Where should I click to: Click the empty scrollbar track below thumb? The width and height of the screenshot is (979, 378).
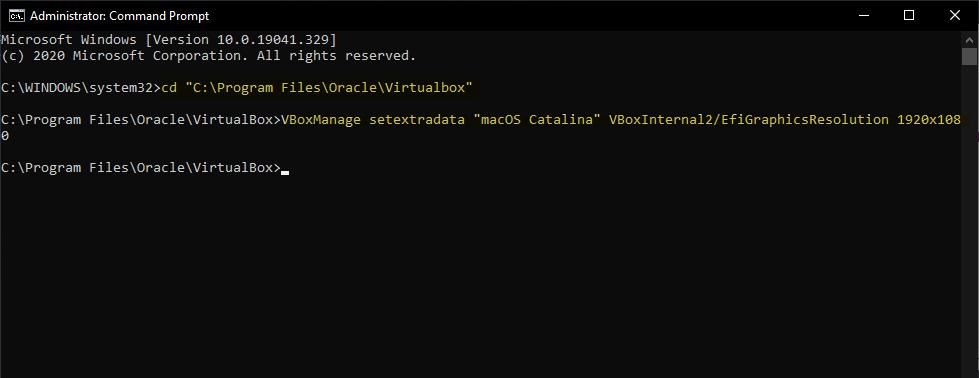[969, 219]
